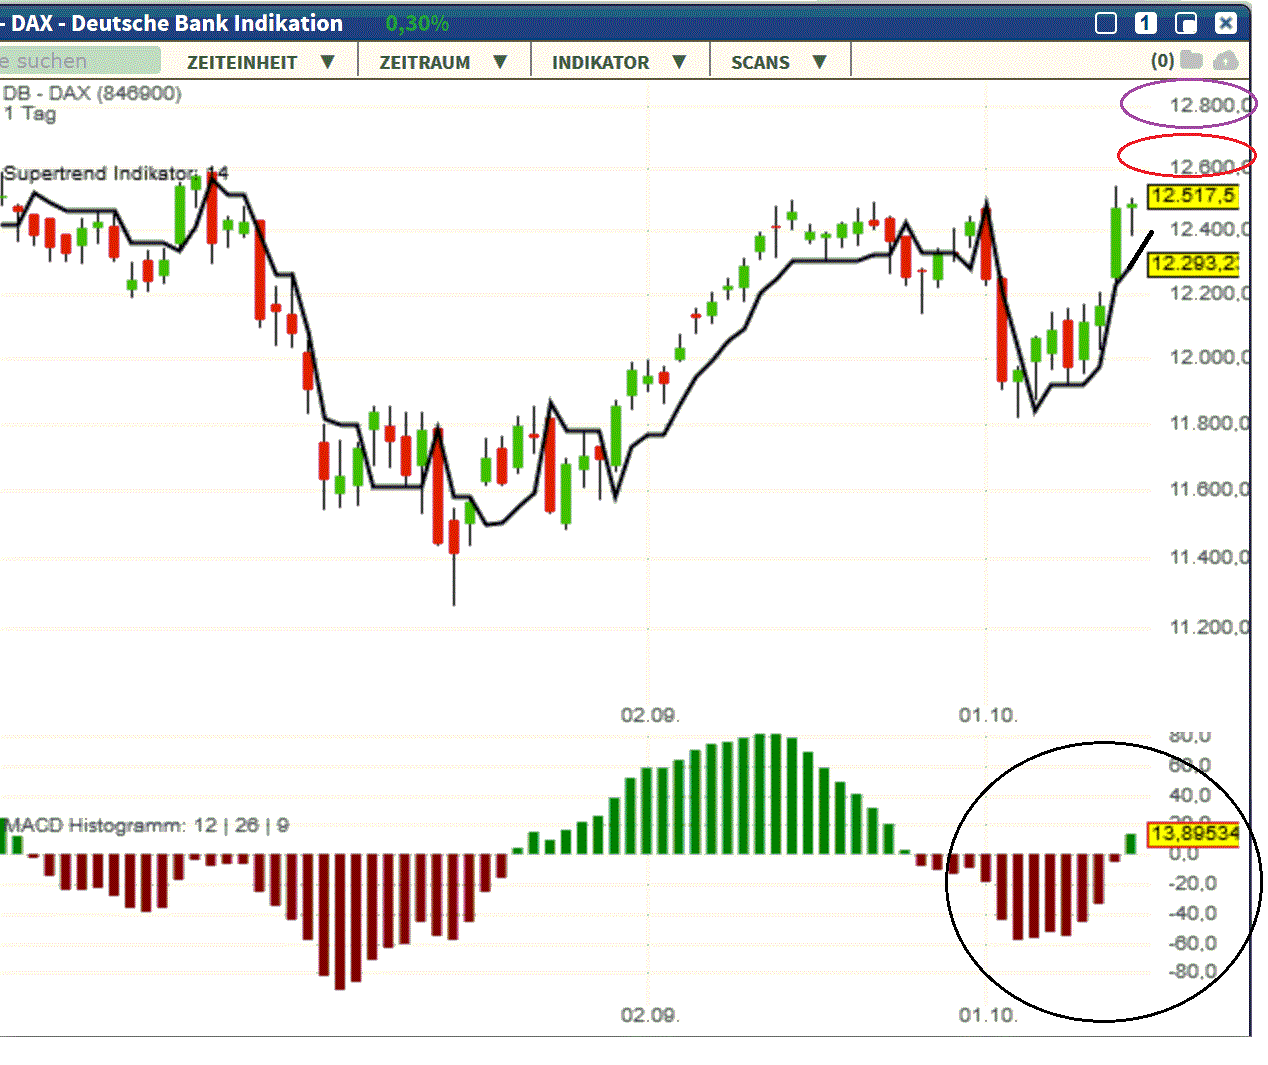Screen dimensions: 1268x1065
Task: Focus the 'suchen' search field
Action: tap(79, 61)
